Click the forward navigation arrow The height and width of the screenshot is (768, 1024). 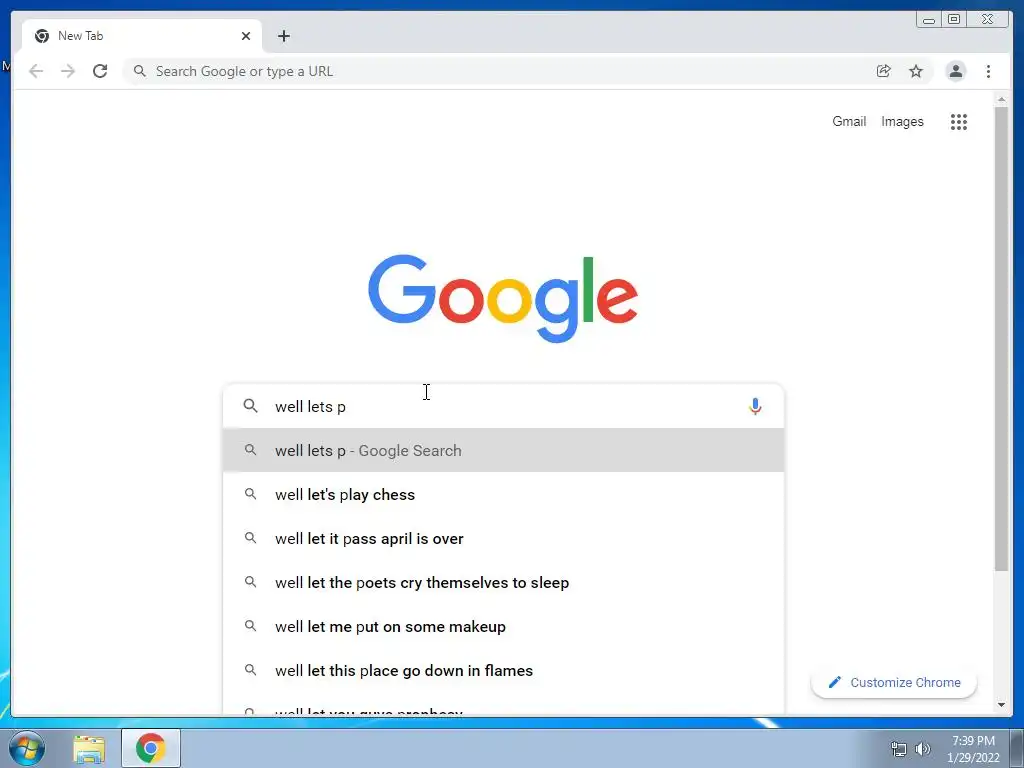point(68,71)
